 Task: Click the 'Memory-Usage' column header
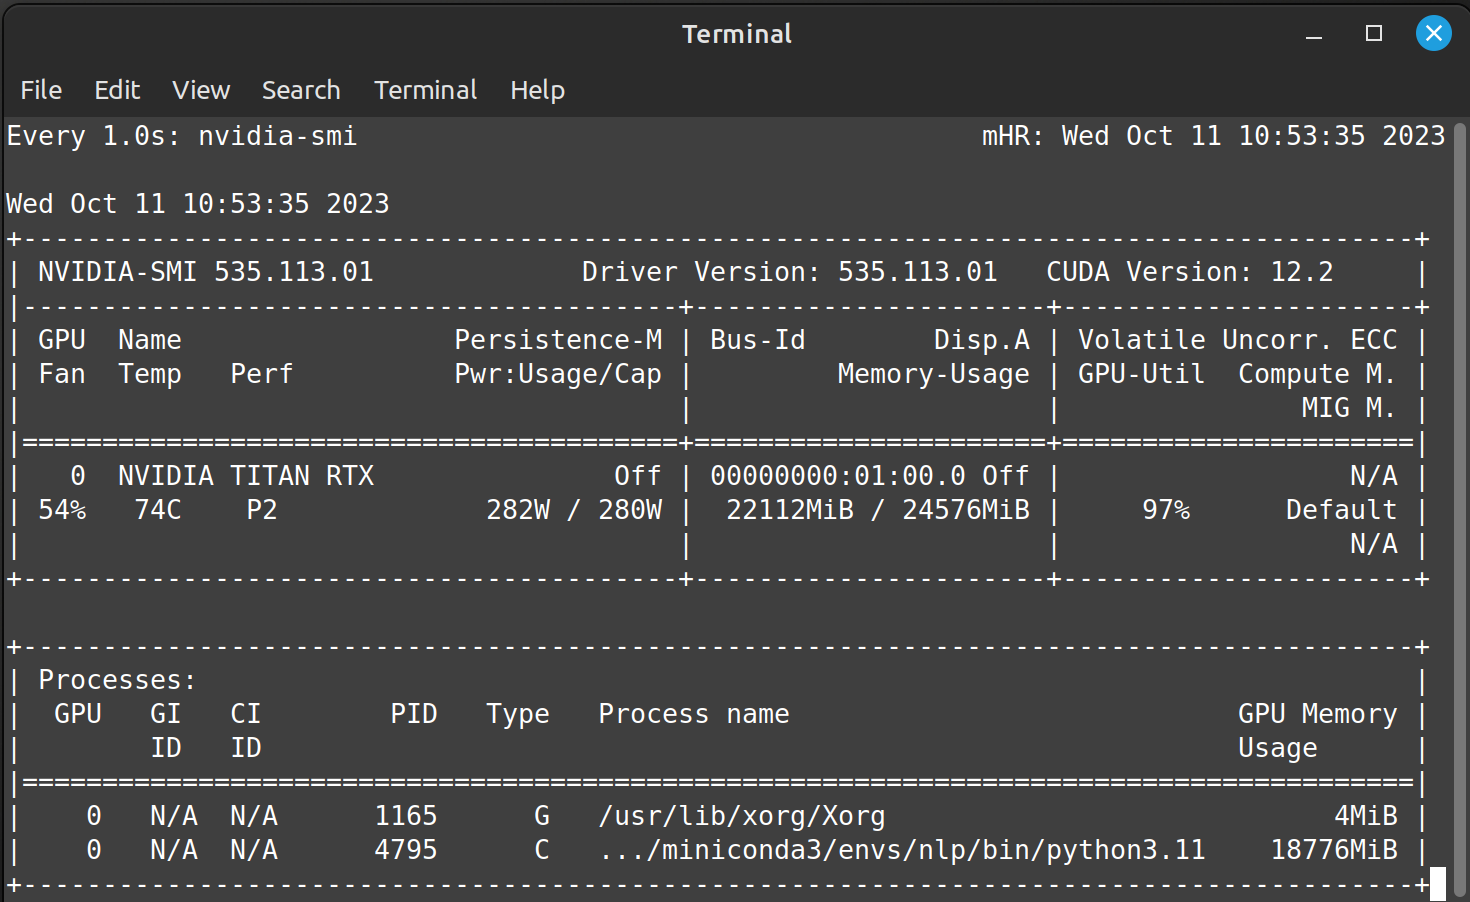tap(934, 374)
